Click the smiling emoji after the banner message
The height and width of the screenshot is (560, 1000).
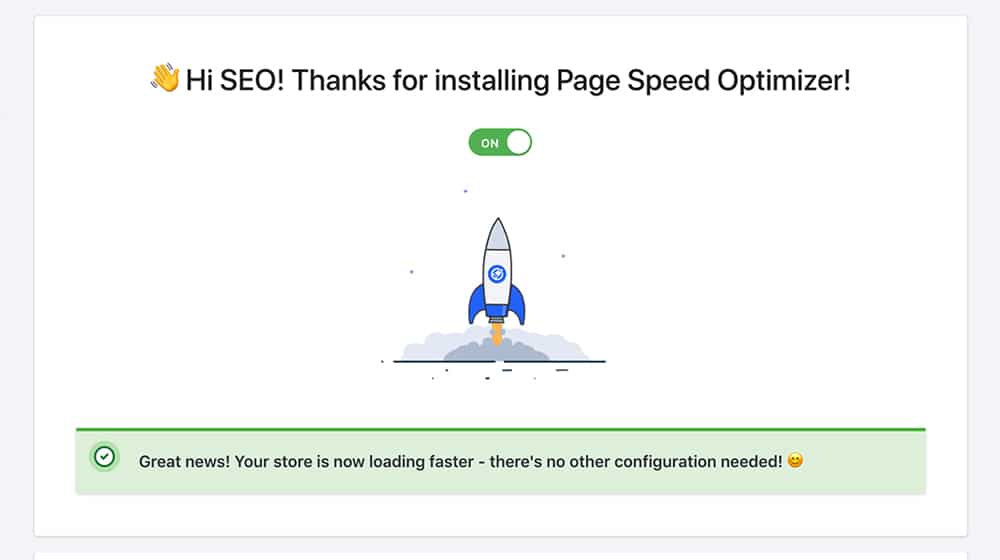click(x=795, y=461)
